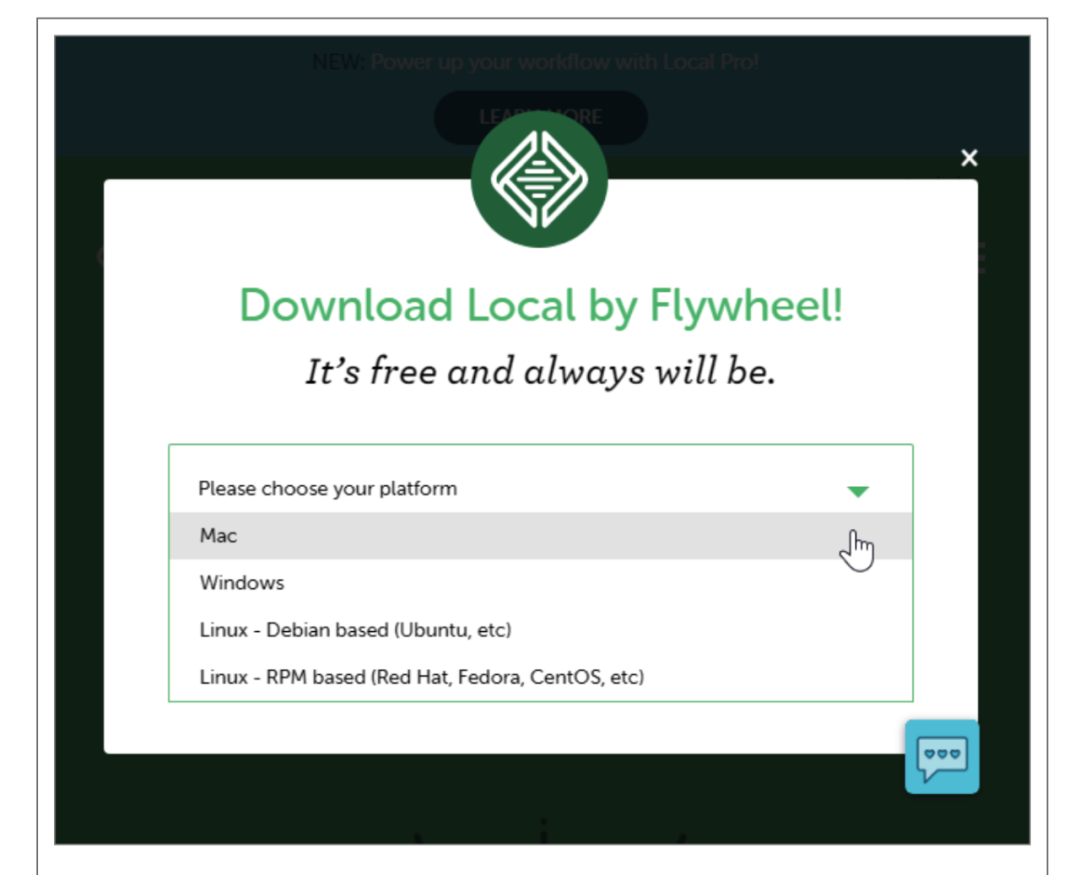Open the chat bubble widget
1080x875 pixels.
942,756
